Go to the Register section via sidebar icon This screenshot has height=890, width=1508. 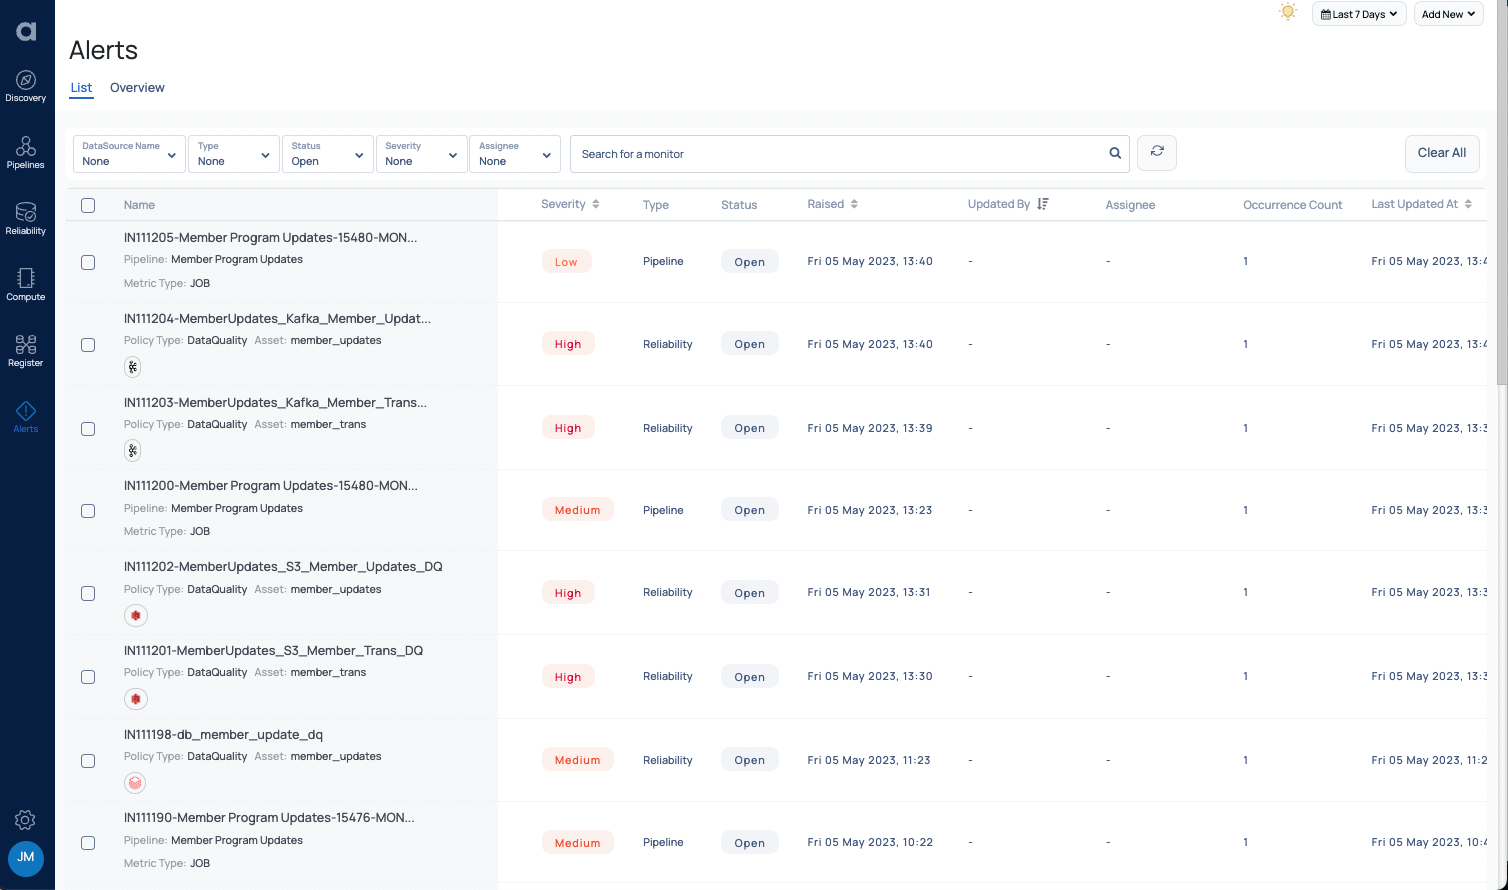[x=26, y=350]
